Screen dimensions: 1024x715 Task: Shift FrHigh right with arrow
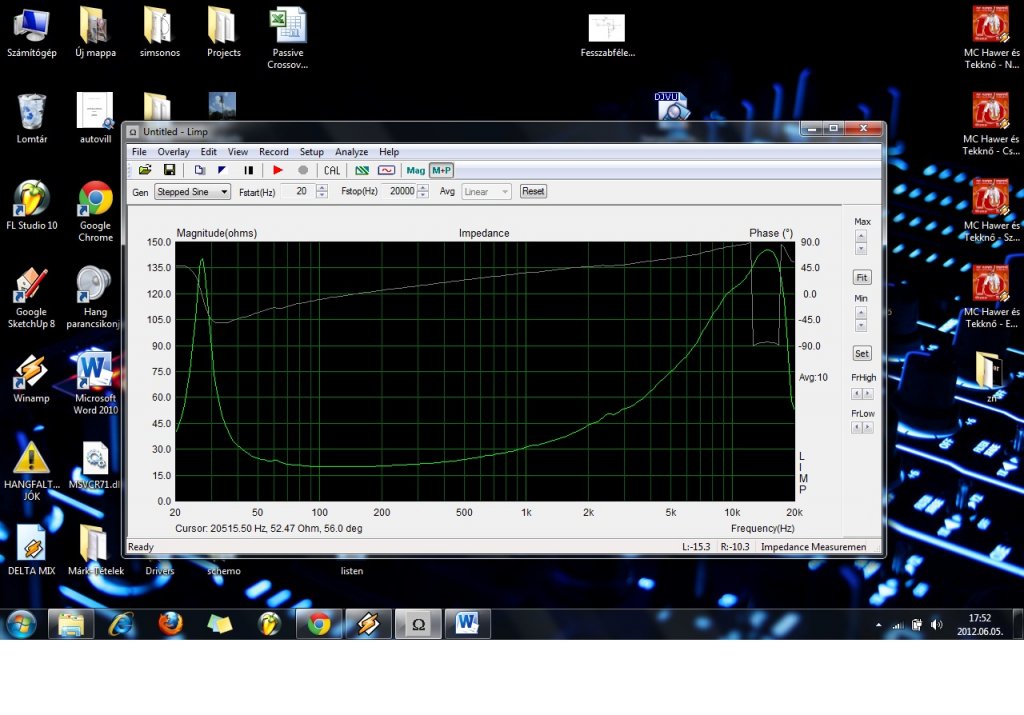(x=867, y=394)
